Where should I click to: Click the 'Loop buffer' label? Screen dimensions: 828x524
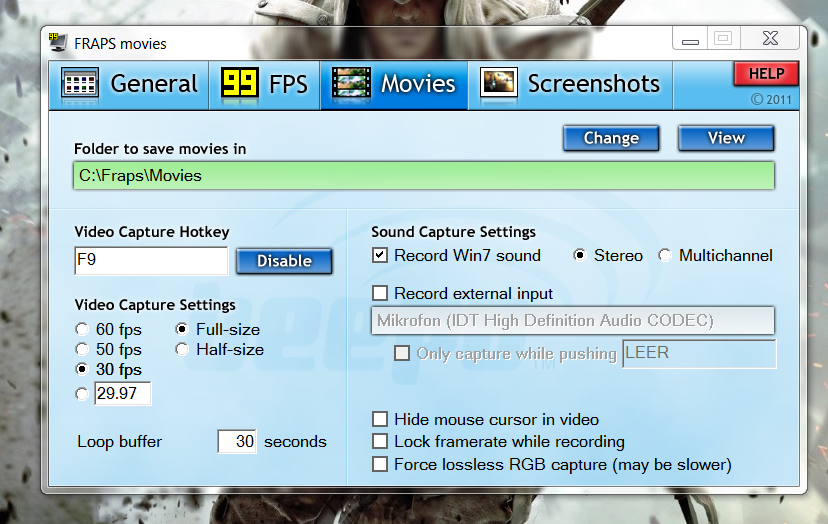tap(119, 442)
